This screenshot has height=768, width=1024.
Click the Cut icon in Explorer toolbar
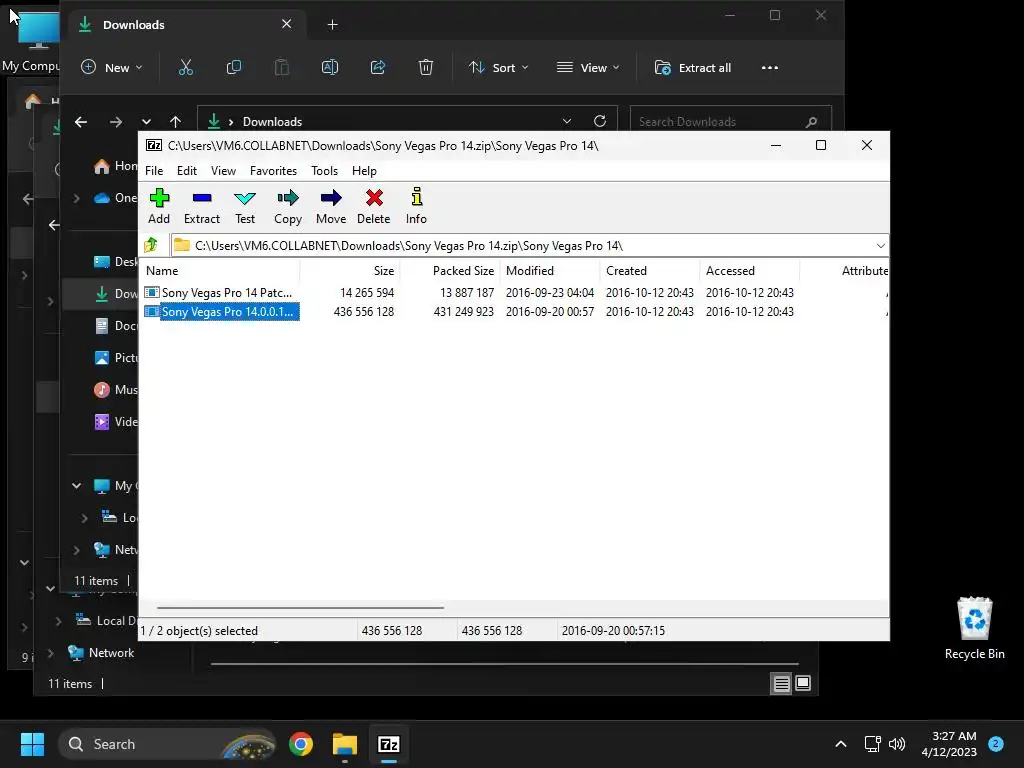point(186,67)
